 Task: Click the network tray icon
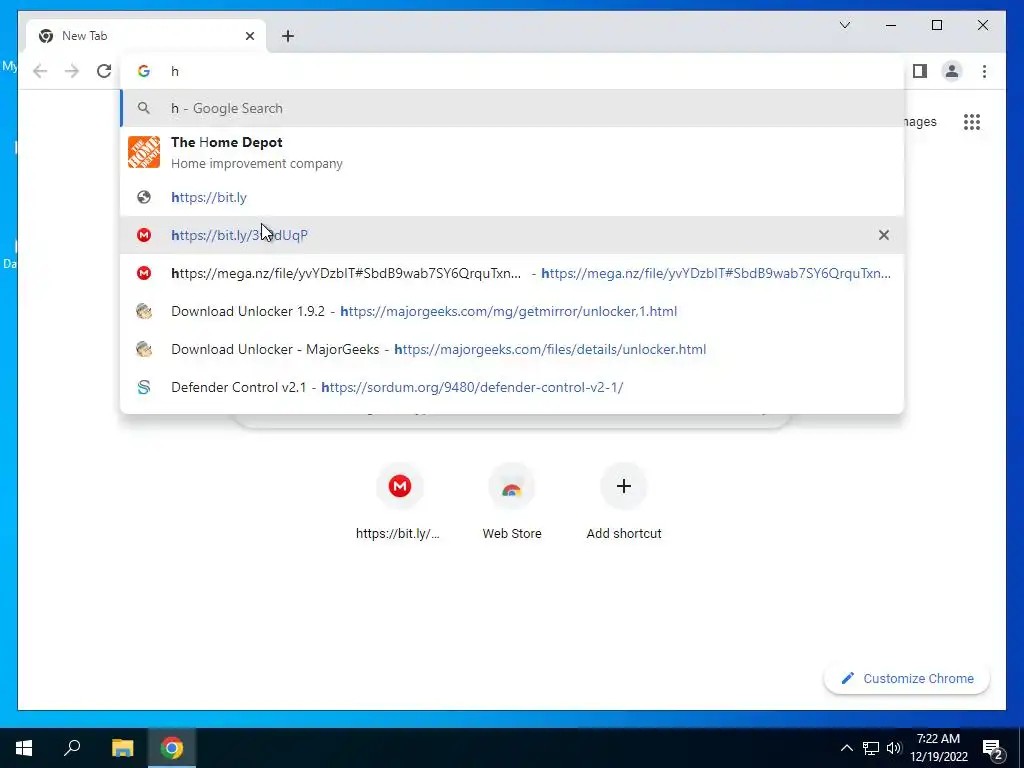(871, 748)
